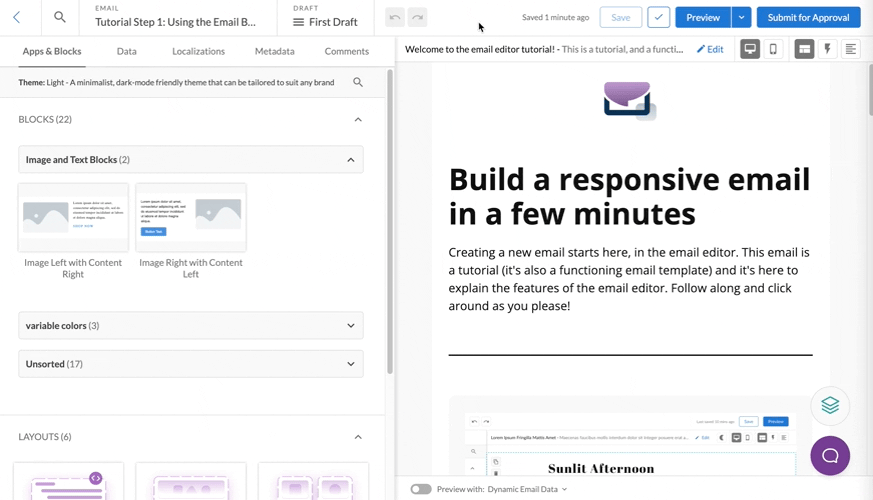Switch to the Apps & Blocks tab

52,51
